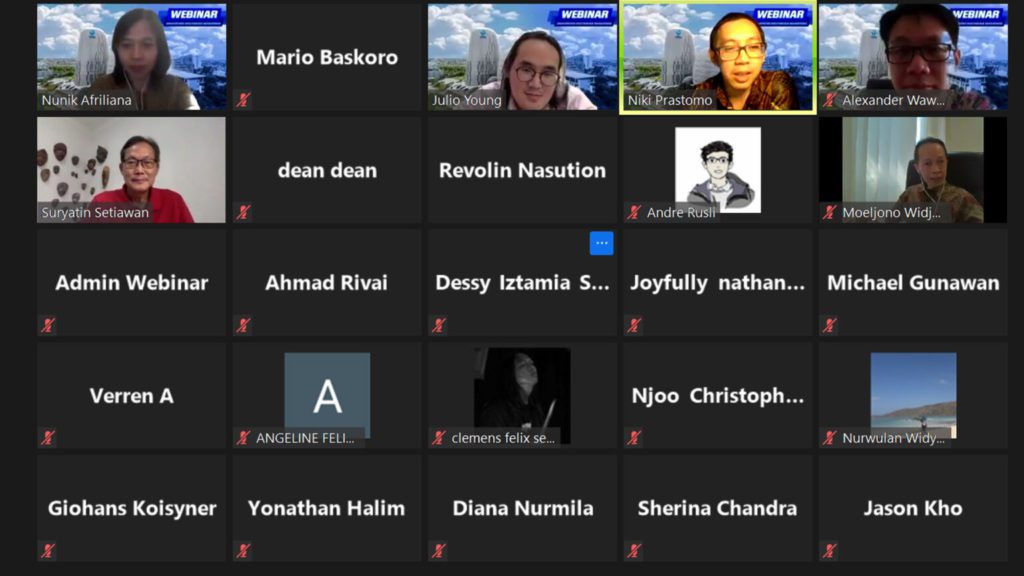Click the muted mic icon on Mario Baskoro's tile
1024x576 pixels.
click(x=243, y=100)
